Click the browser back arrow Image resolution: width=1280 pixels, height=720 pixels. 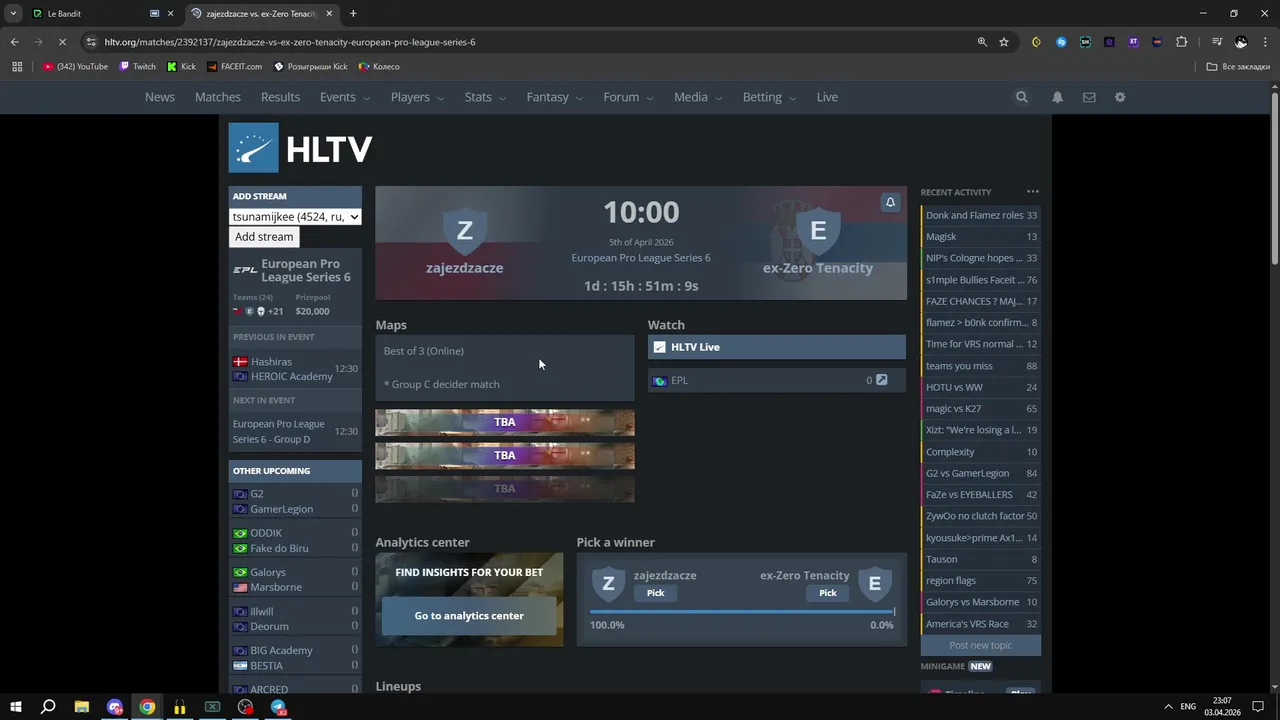tap(14, 42)
